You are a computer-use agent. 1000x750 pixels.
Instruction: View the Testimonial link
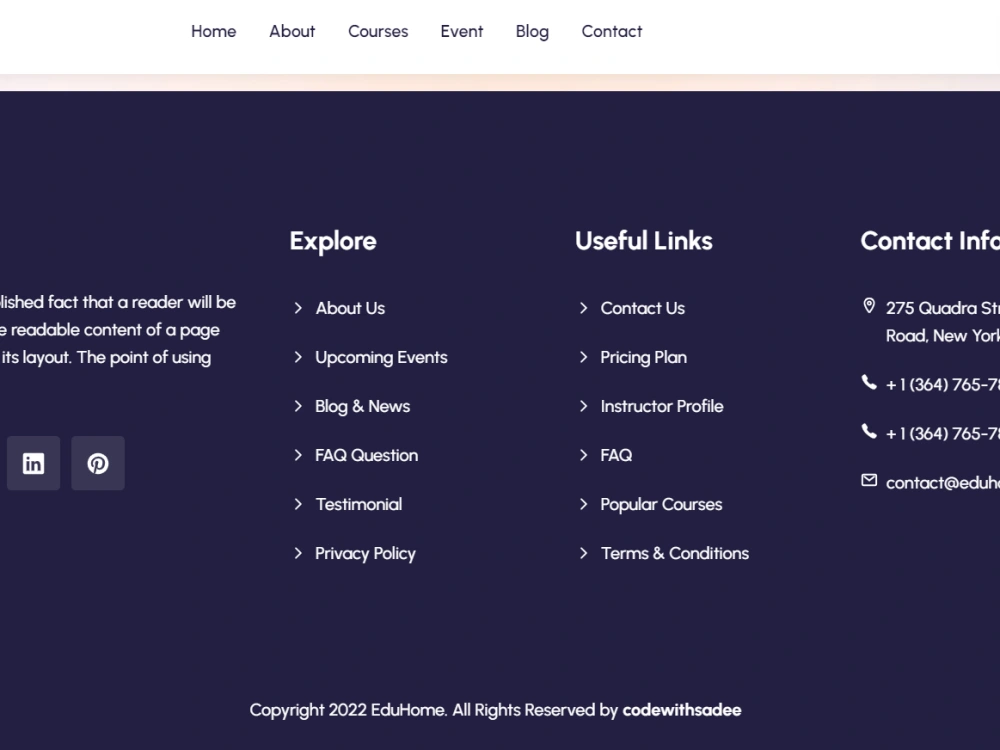pos(358,504)
